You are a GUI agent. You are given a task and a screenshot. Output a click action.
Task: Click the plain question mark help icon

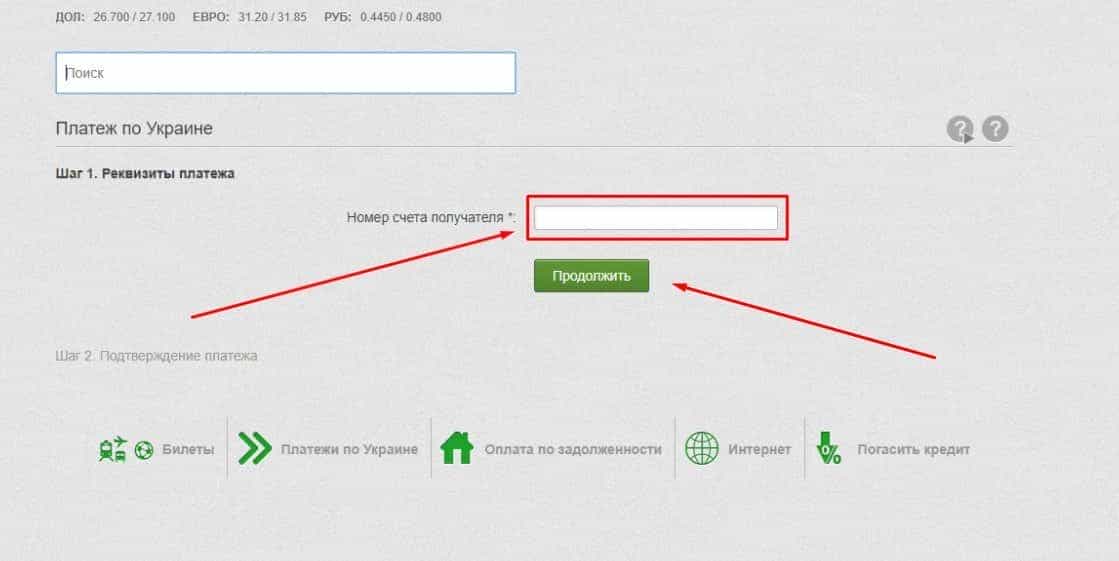coord(995,128)
